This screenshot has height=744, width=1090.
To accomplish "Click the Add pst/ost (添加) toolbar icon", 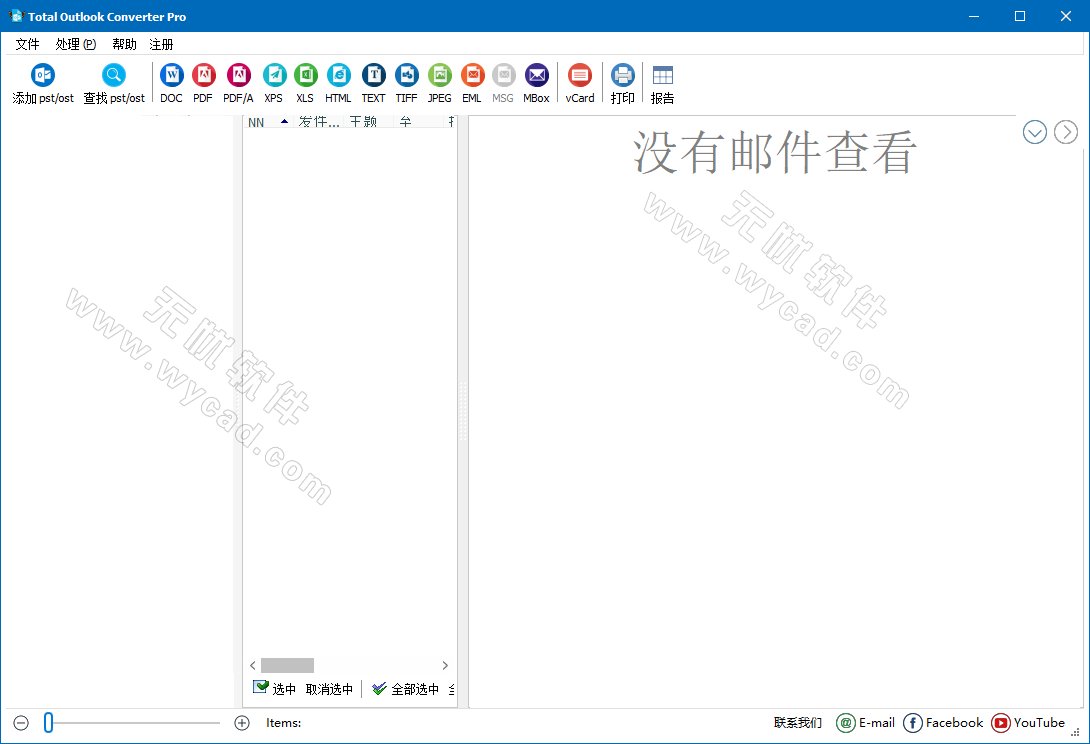I will (x=43, y=76).
